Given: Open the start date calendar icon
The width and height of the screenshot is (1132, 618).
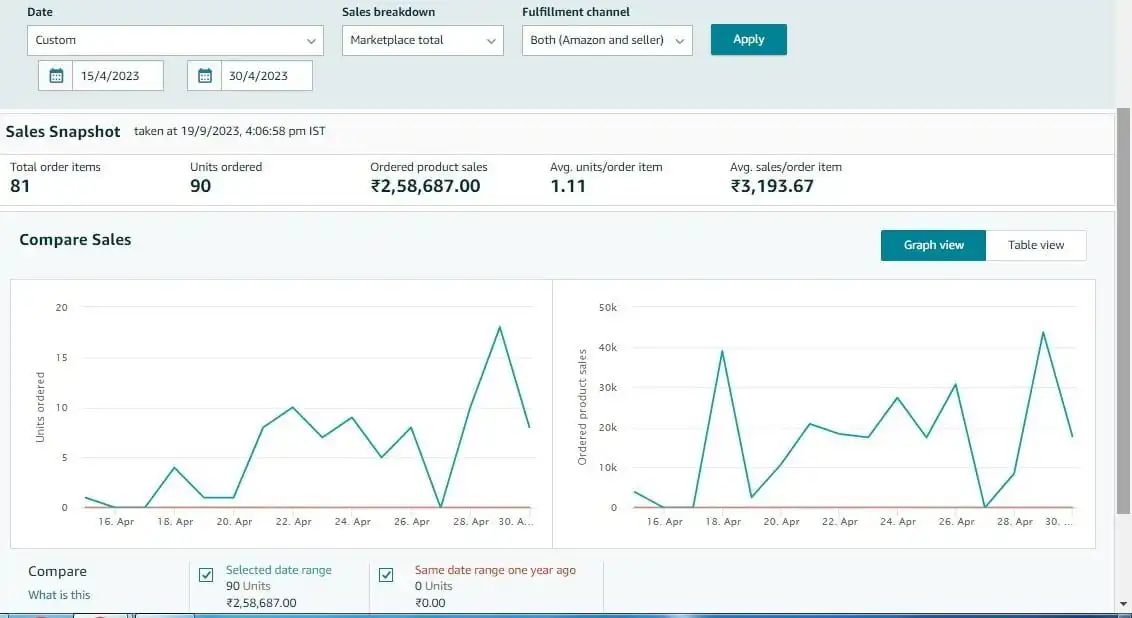Looking at the screenshot, I should [56, 76].
